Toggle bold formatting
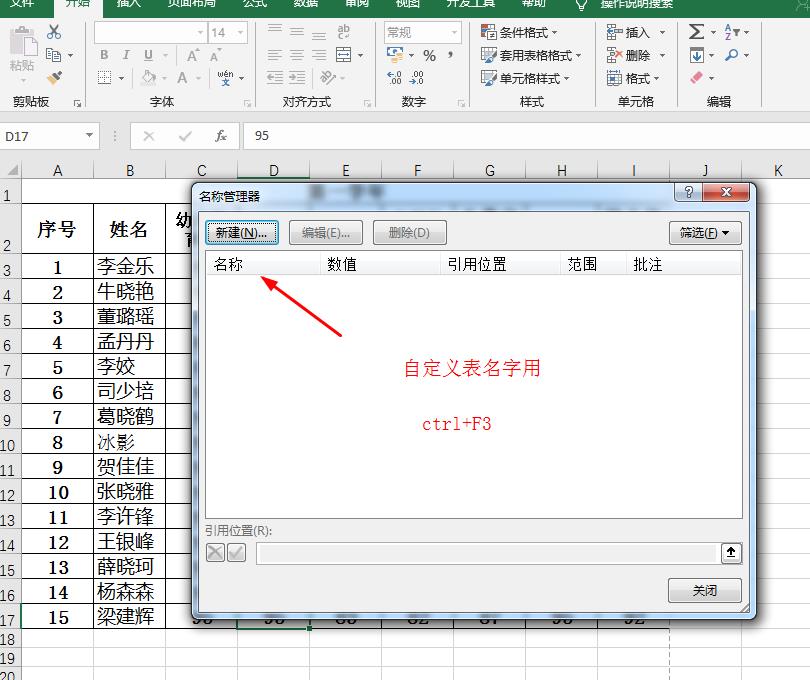This screenshot has height=680, width=810. tap(104, 55)
